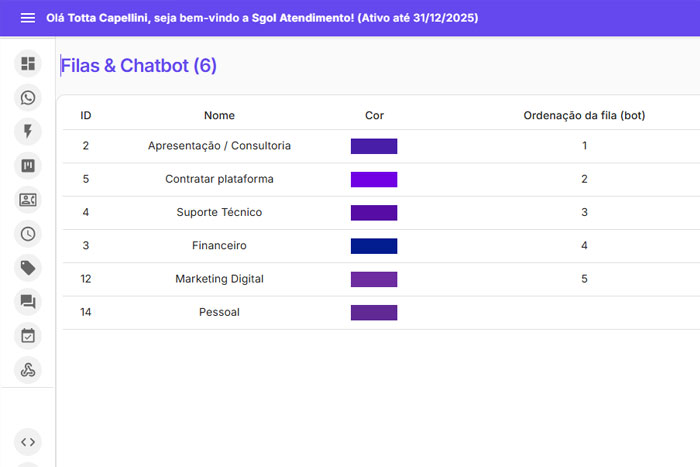Image resolution: width=700 pixels, height=467 pixels.
Task: Click the Apresentação / Consultoria color swatch
Action: (x=374, y=146)
